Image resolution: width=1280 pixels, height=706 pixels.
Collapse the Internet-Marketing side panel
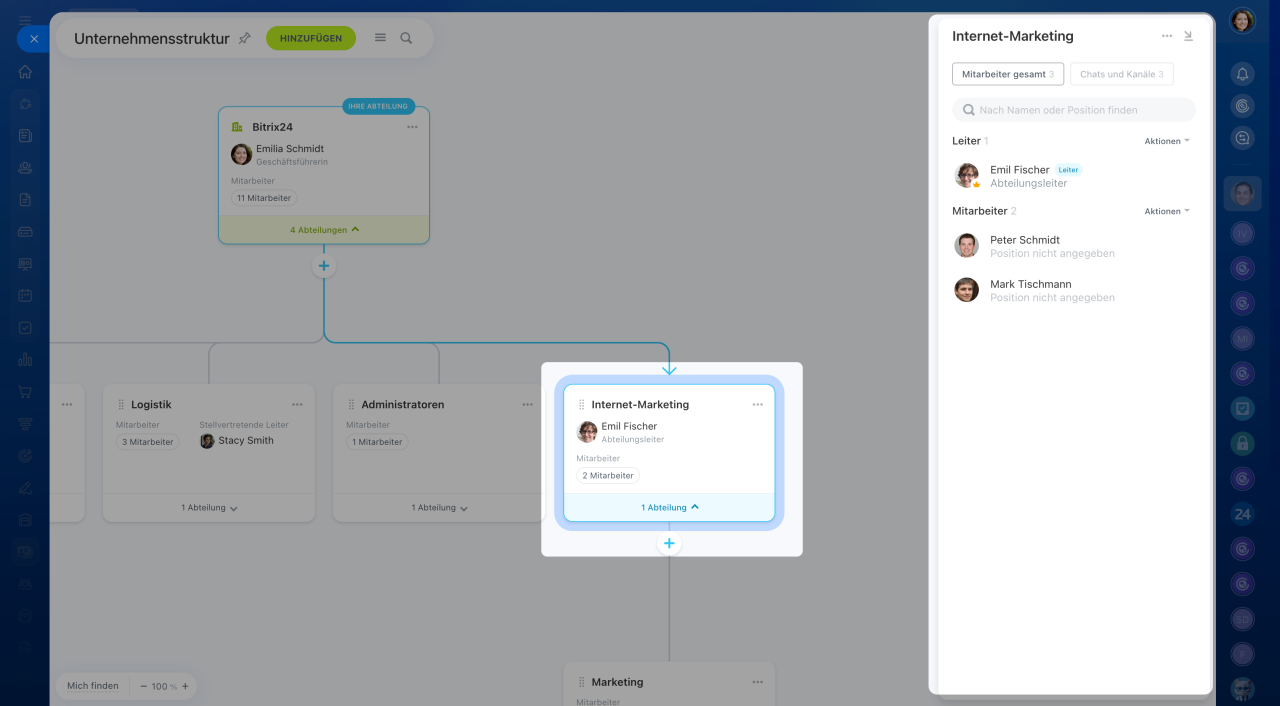[x=1188, y=36]
